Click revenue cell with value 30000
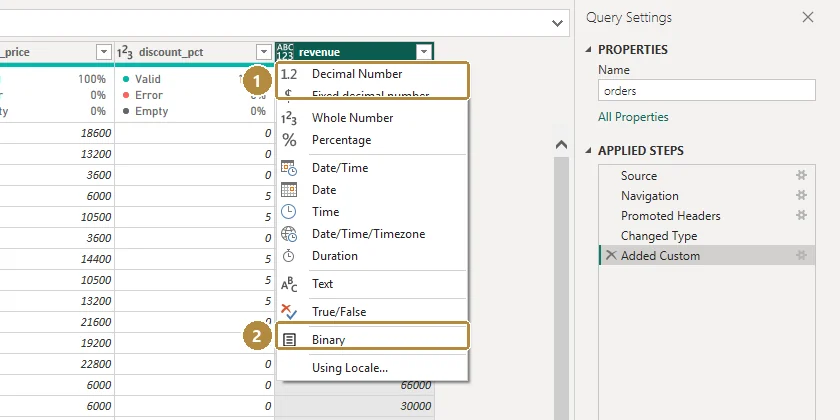 pos(355,406)
